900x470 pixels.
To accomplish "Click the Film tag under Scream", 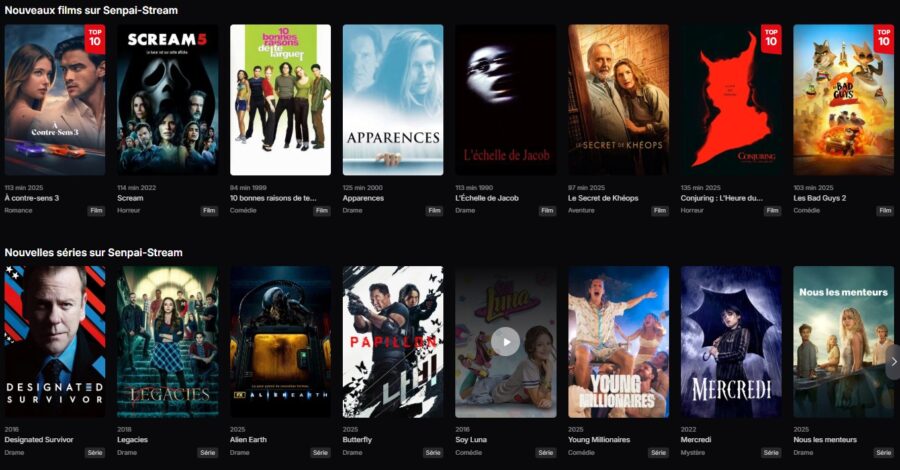I will point(209,211).
